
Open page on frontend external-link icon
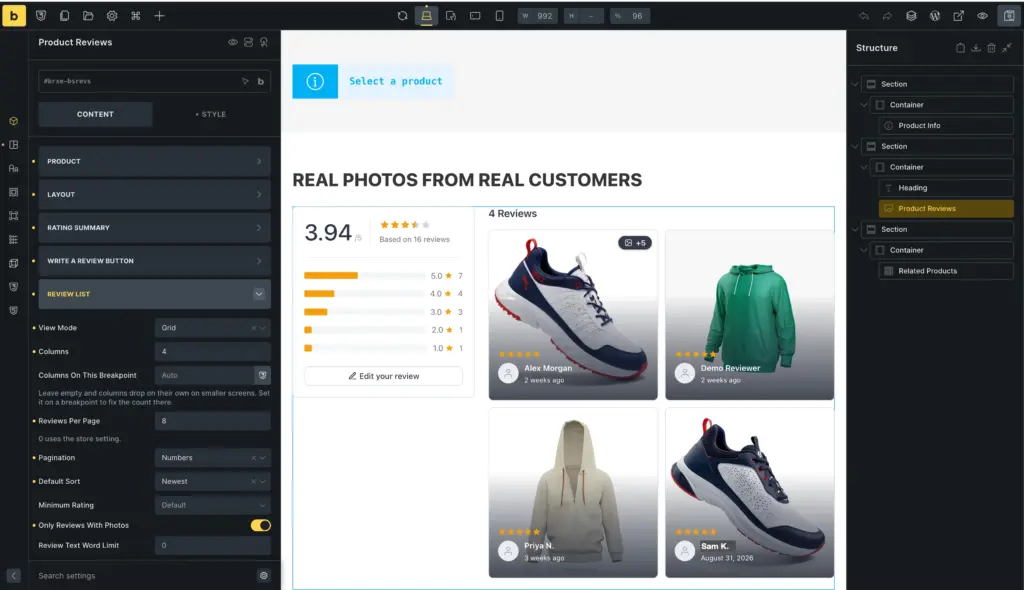coord(958,16)
